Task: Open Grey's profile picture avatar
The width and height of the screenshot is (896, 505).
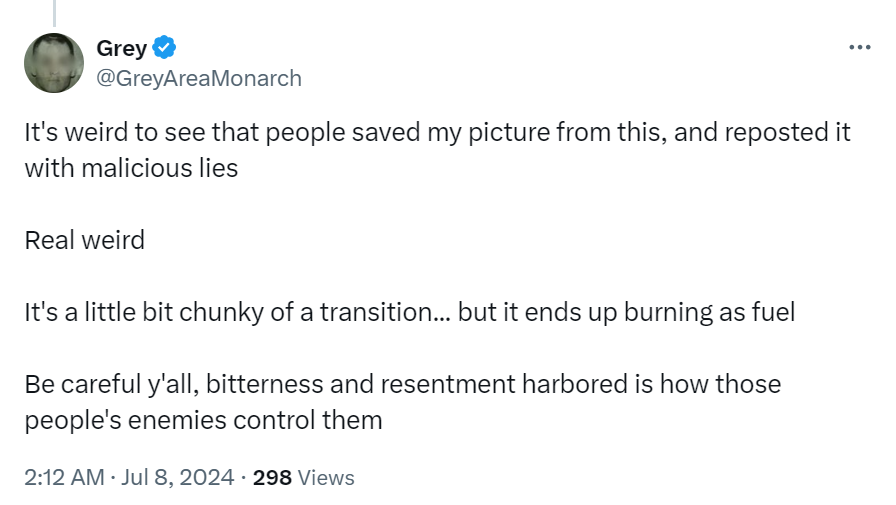Action: tap(53, 63)
